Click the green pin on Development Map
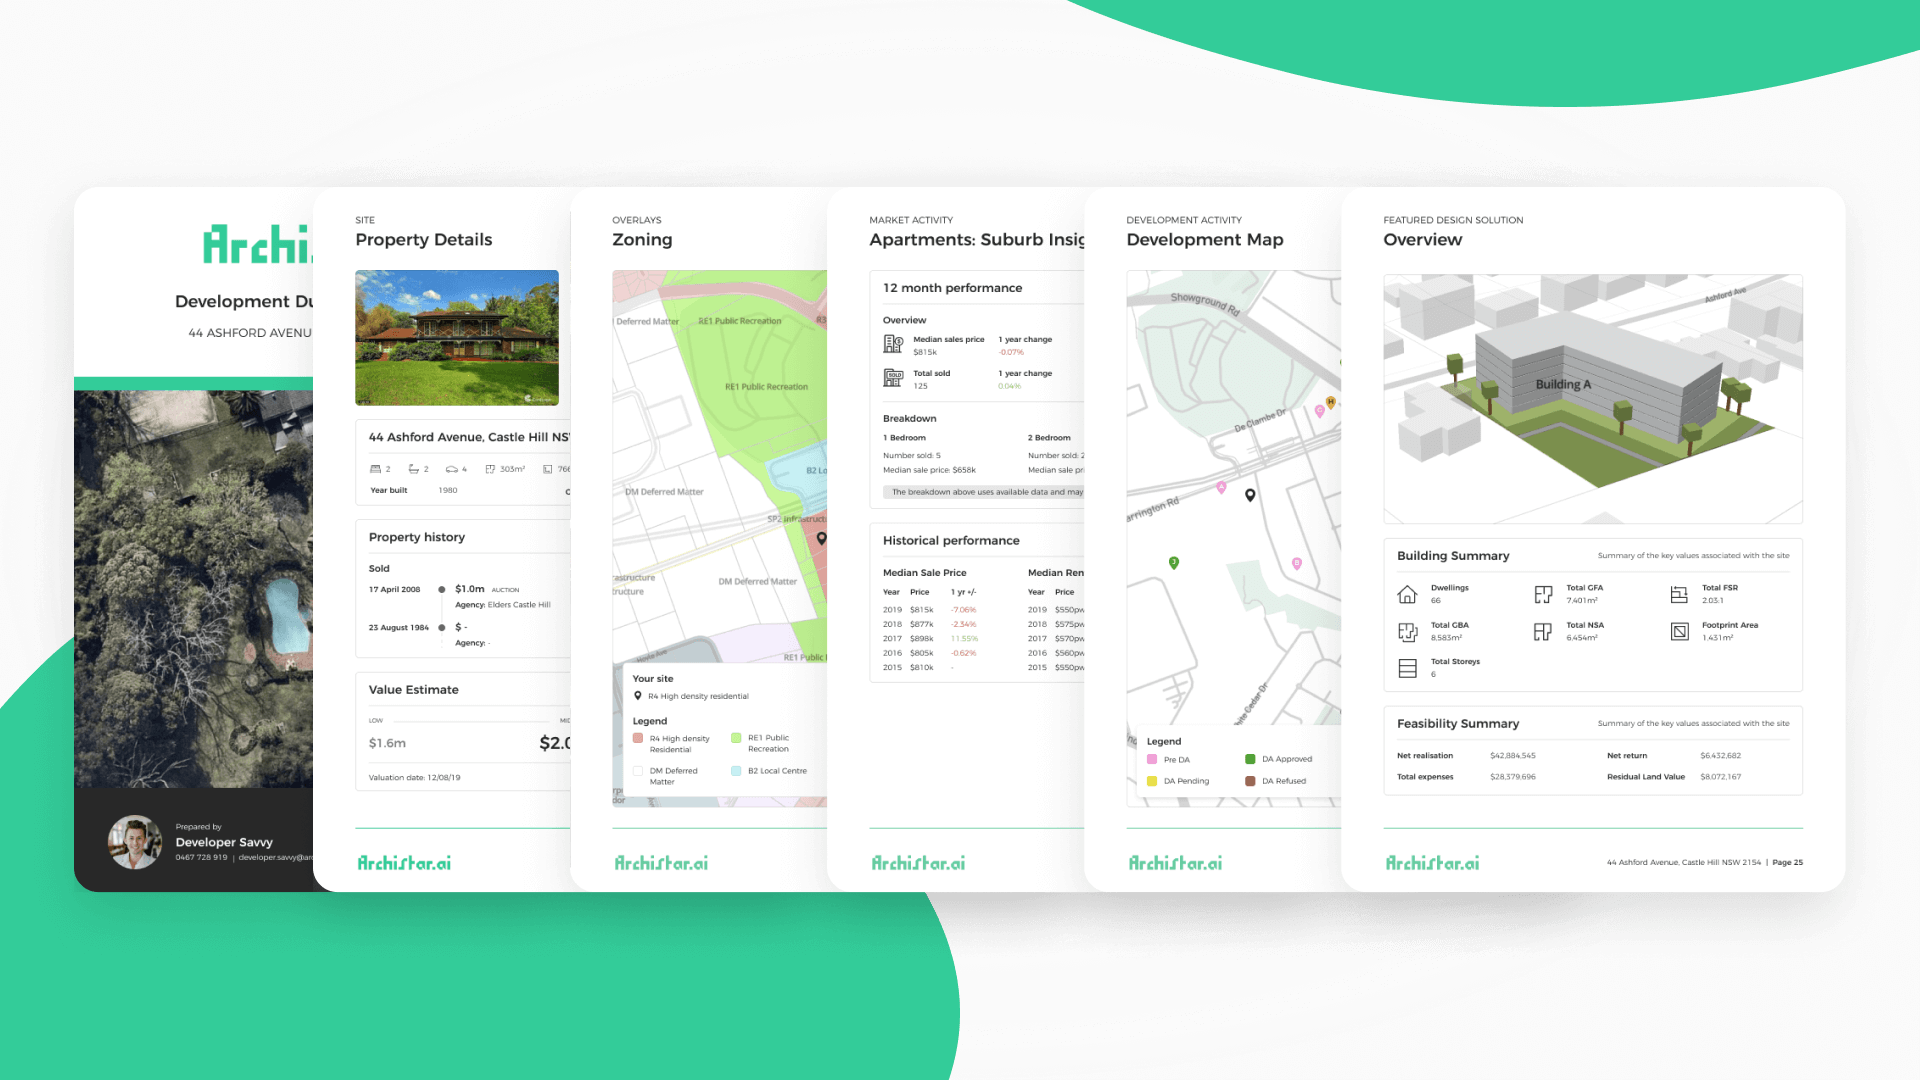The height and width of the screenshot is (1080, 1920). (x=1174, y=563)
